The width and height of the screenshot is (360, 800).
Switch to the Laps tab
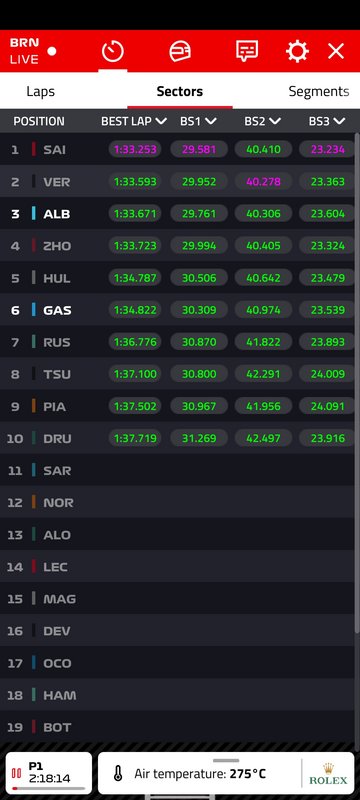point(40,91)
